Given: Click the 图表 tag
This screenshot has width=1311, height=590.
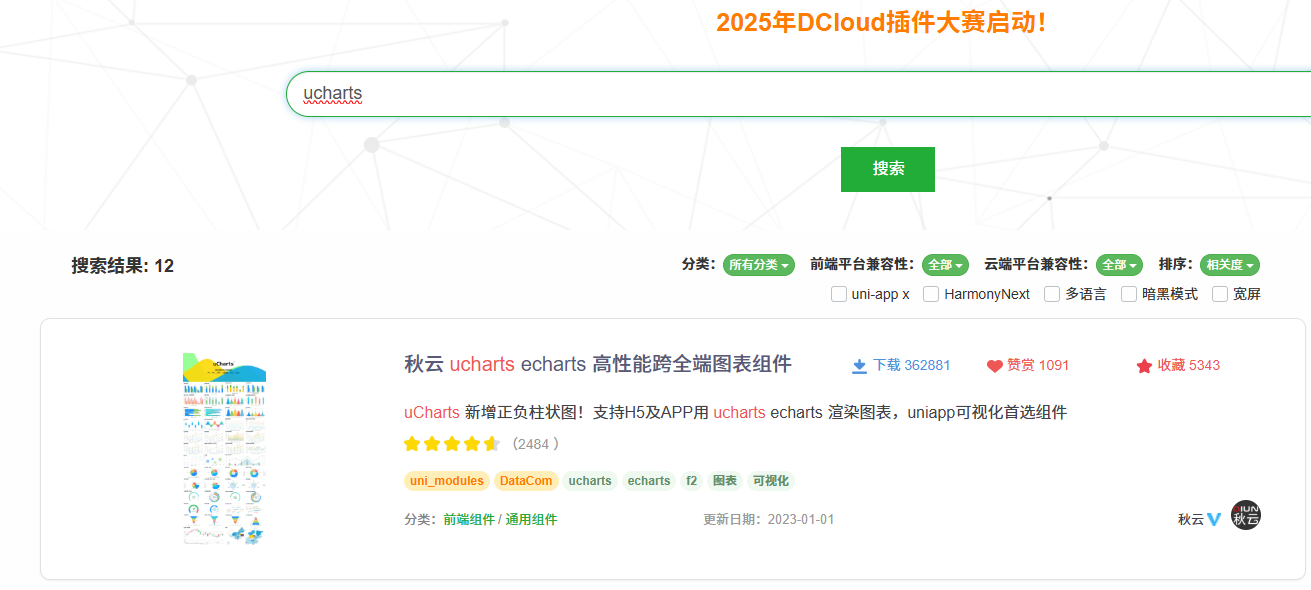Looking at the screenshot, I should 725,481.
